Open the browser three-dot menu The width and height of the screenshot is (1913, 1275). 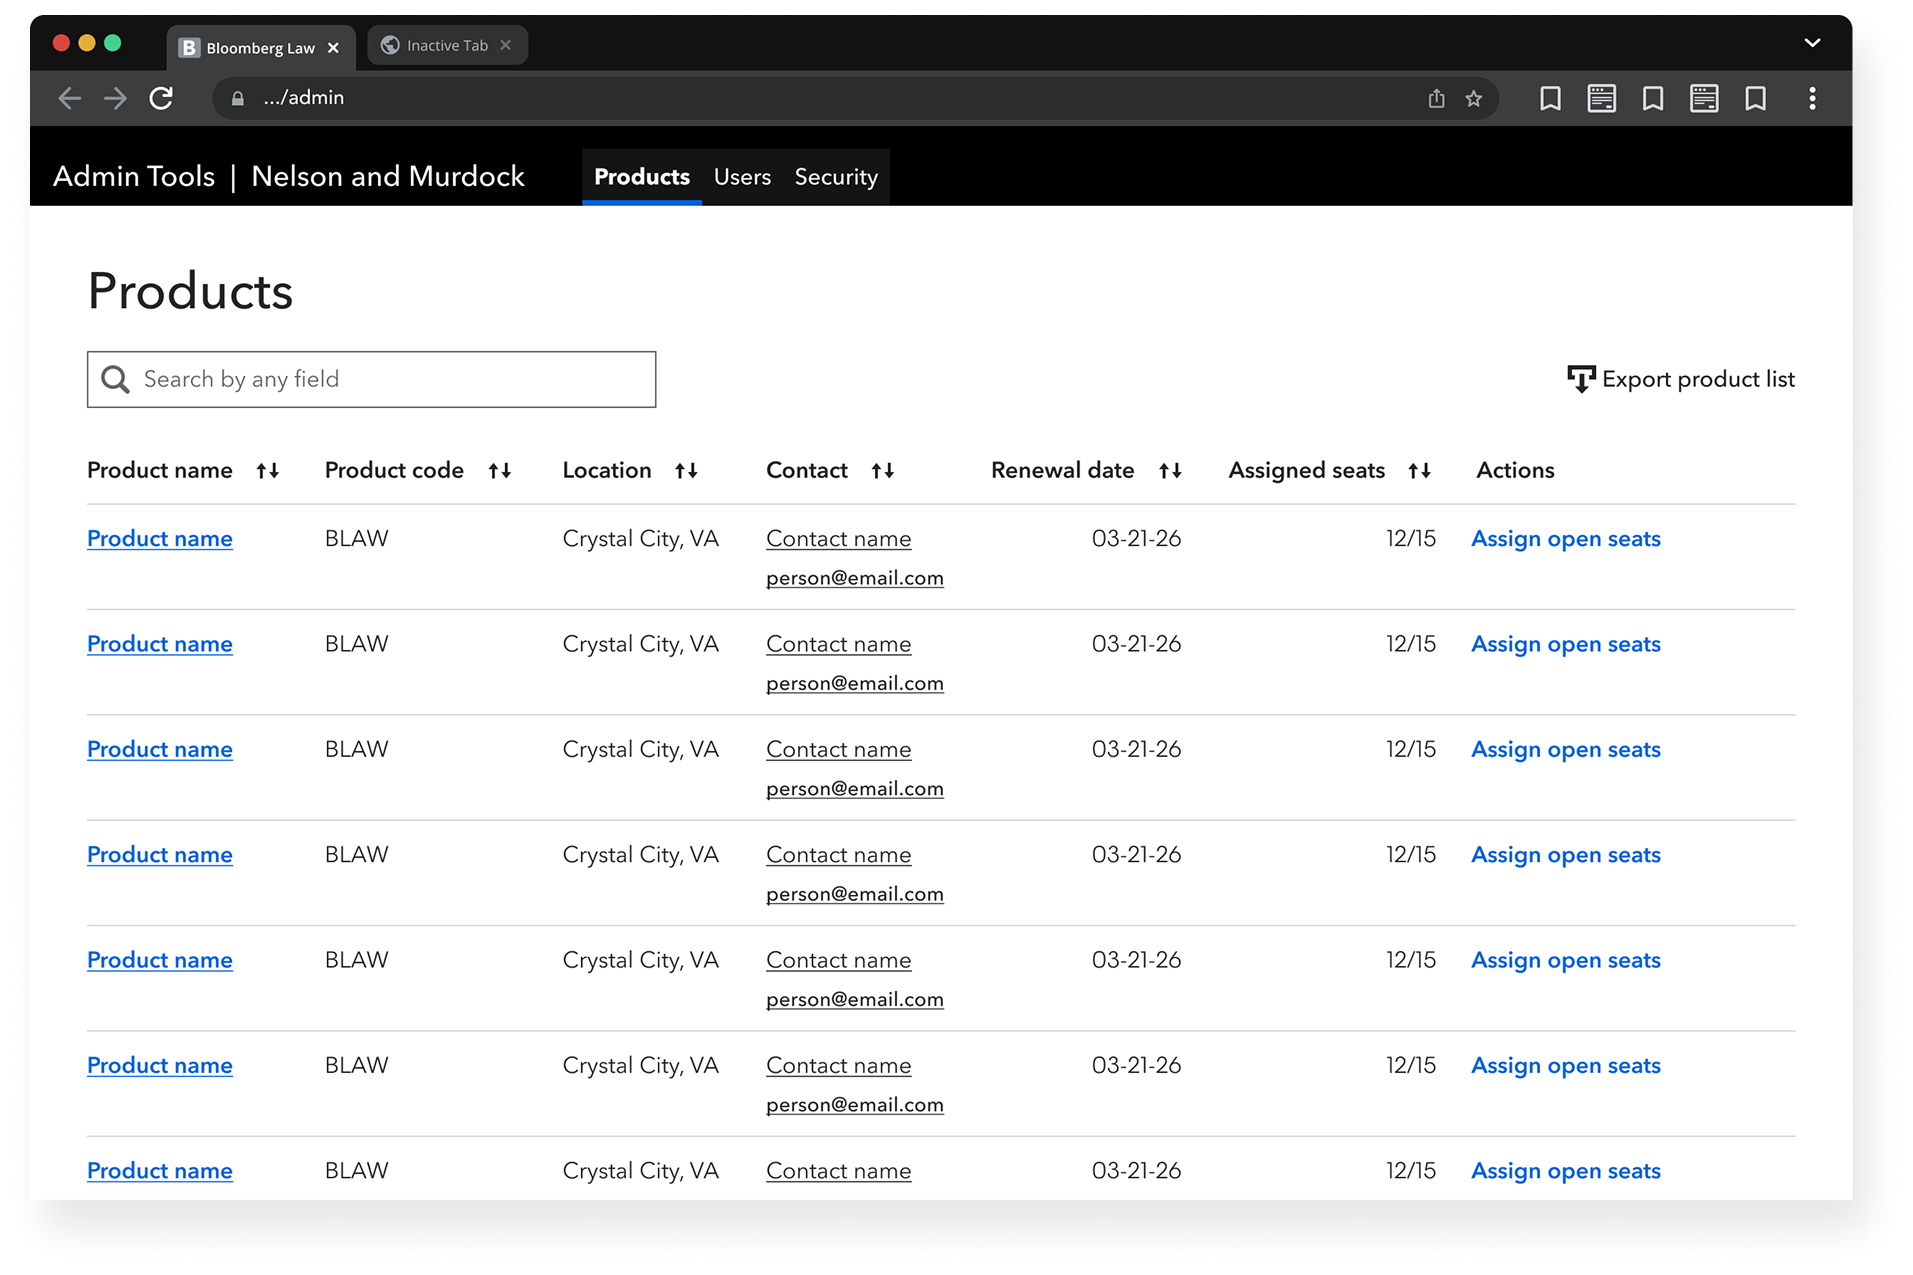point(1812,98)
